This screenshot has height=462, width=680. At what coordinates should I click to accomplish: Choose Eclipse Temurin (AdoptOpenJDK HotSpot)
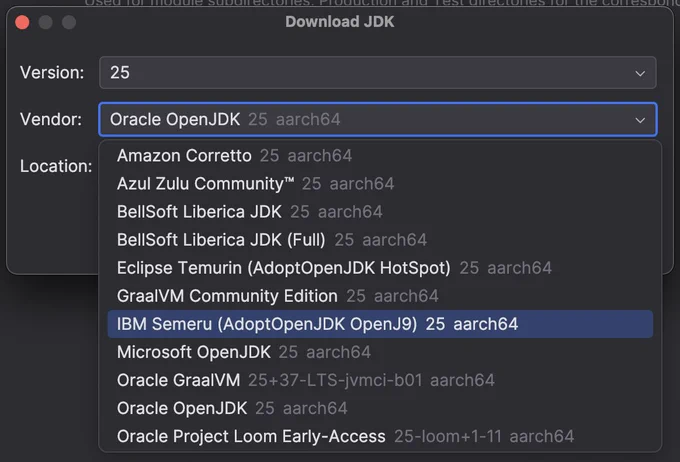[380, 268]
